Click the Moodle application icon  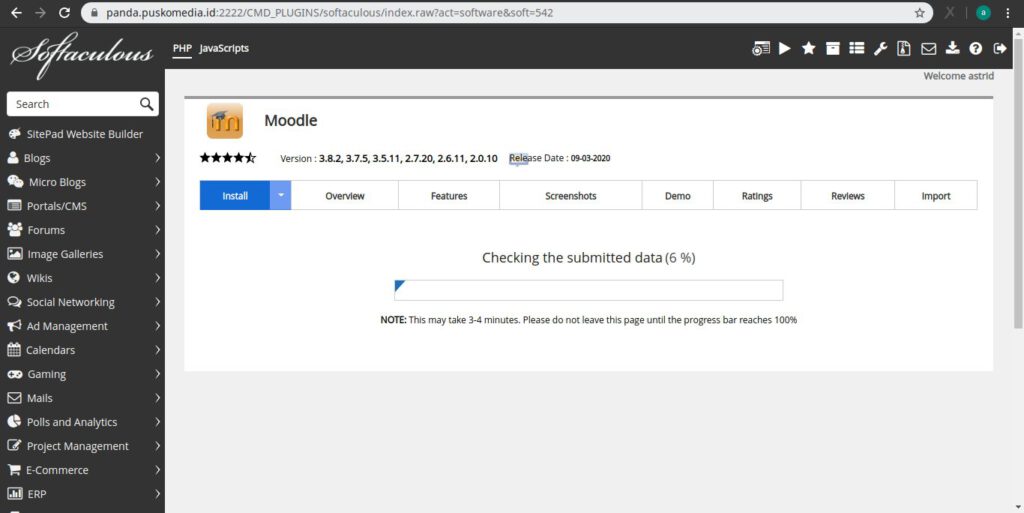pos(225,121)
